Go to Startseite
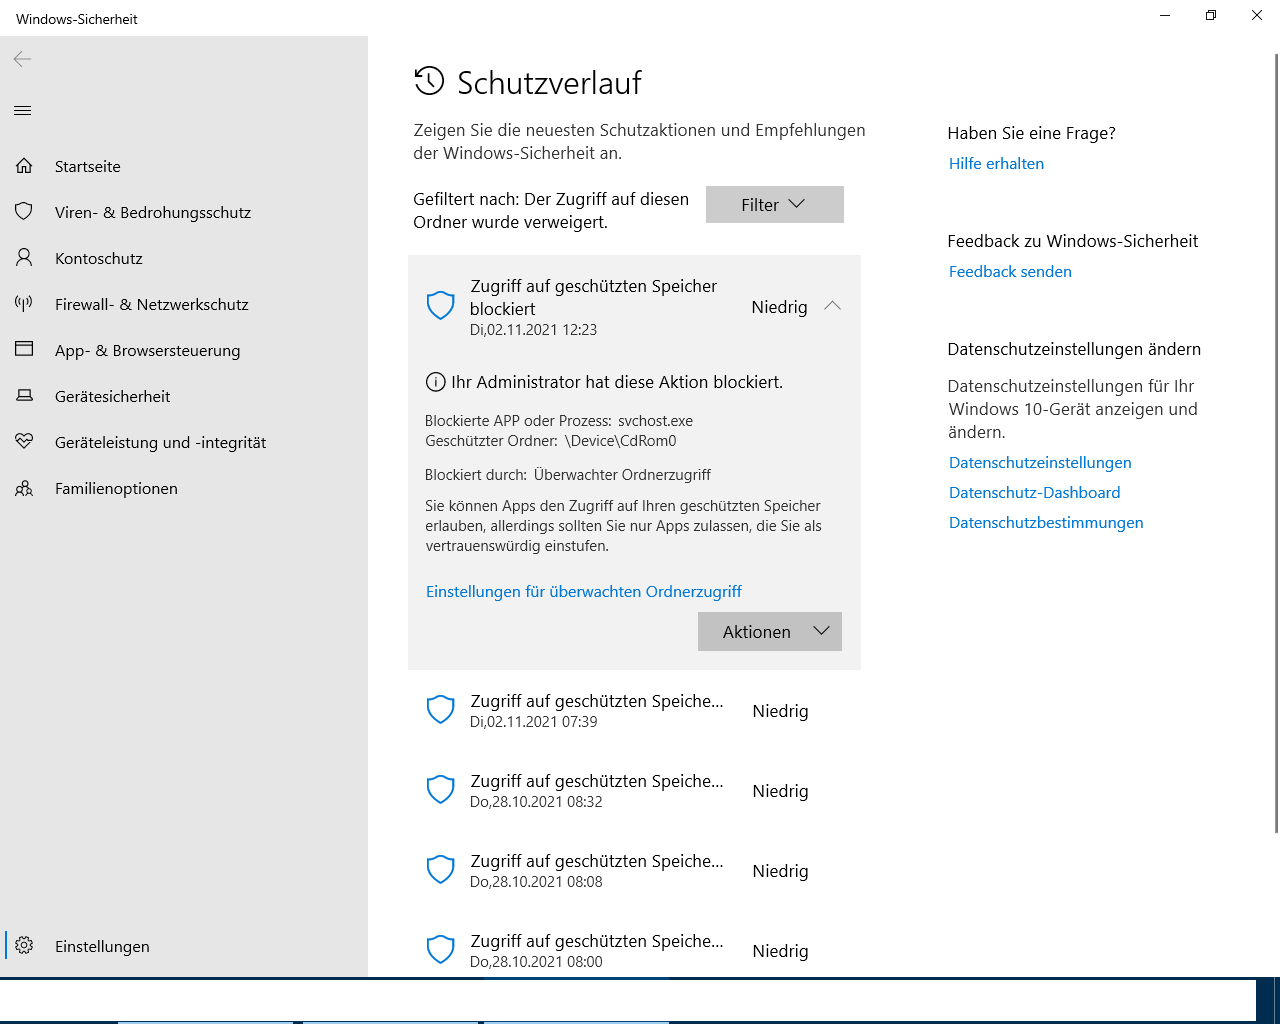 tap(184, 166)
